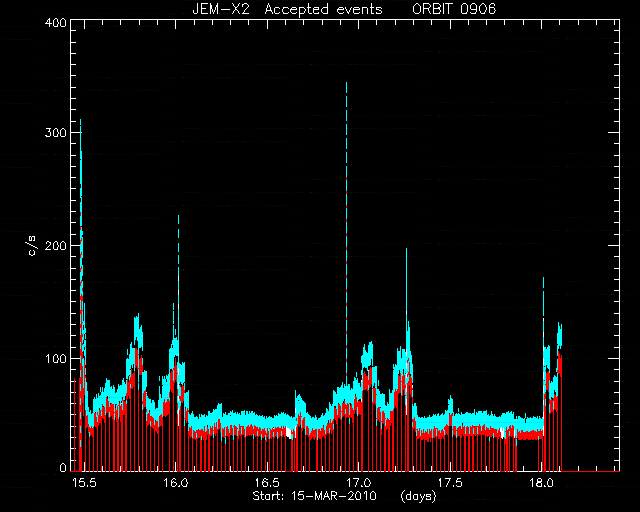Click the cyan spike at 18.0 days
Viewport: 640px width, 512px height.
point(544,310)
